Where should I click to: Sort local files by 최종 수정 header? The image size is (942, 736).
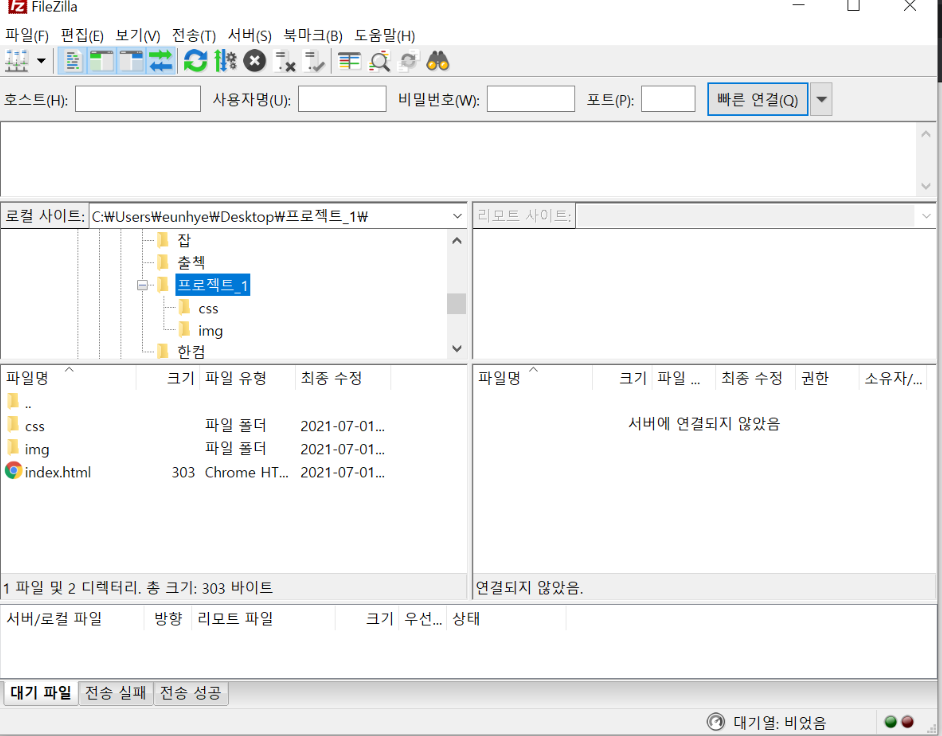coord(344,378)
